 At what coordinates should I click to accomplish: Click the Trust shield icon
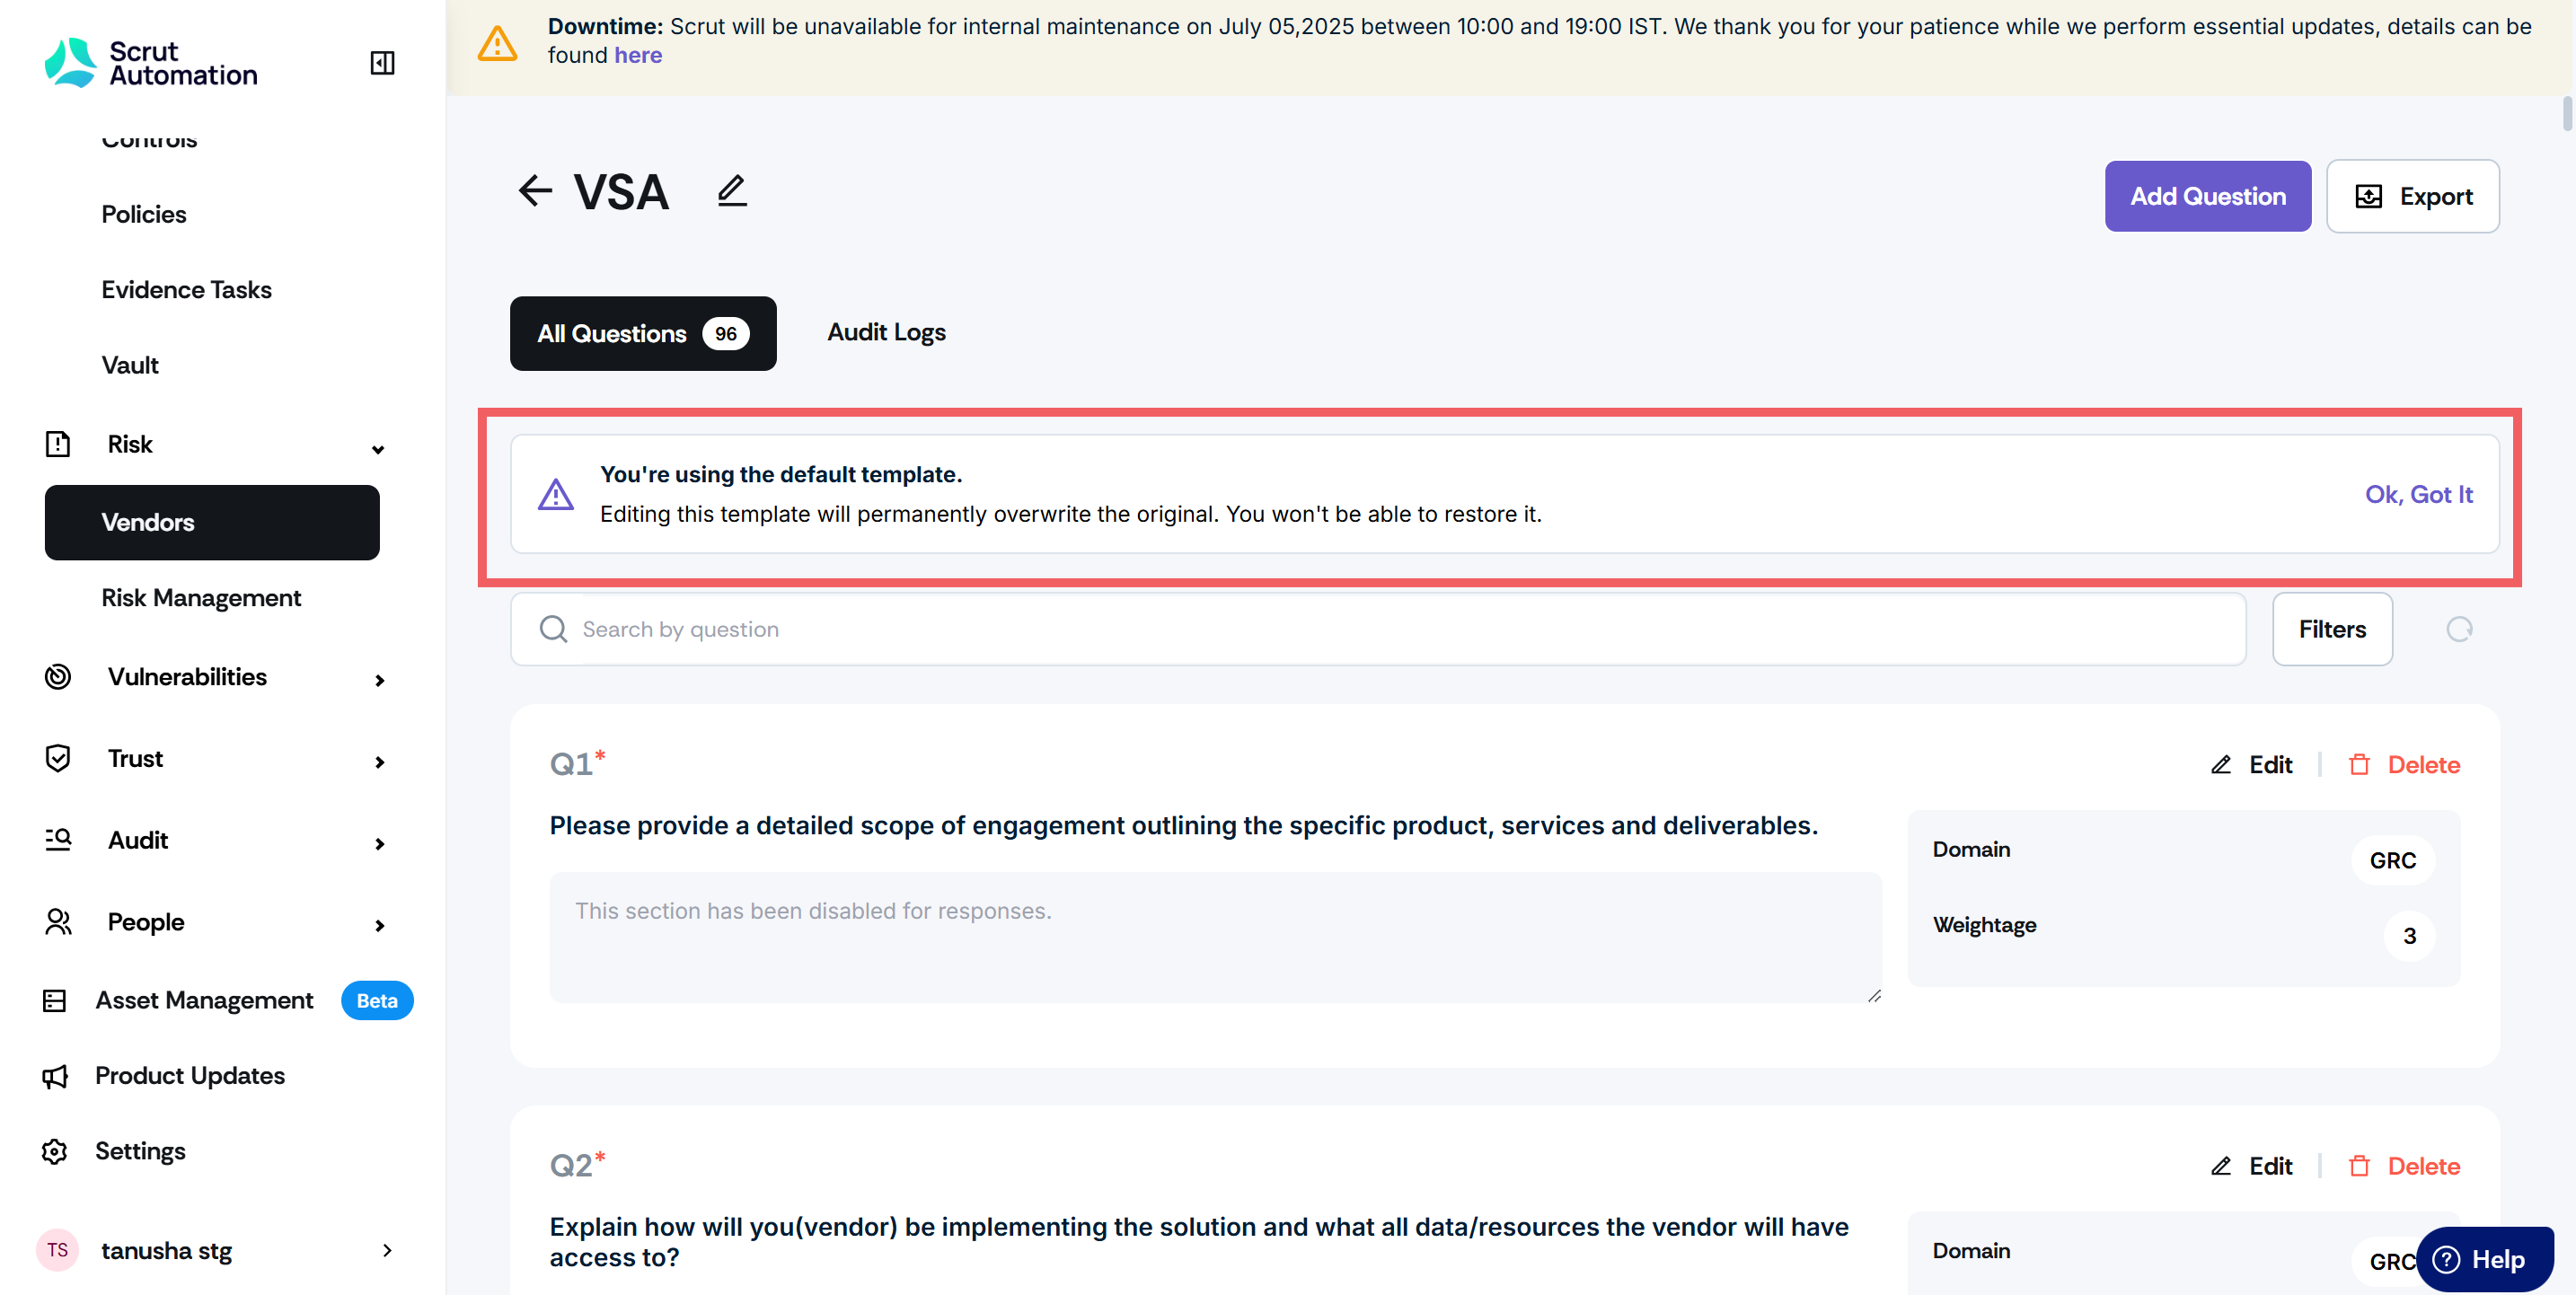pos(58,759)
